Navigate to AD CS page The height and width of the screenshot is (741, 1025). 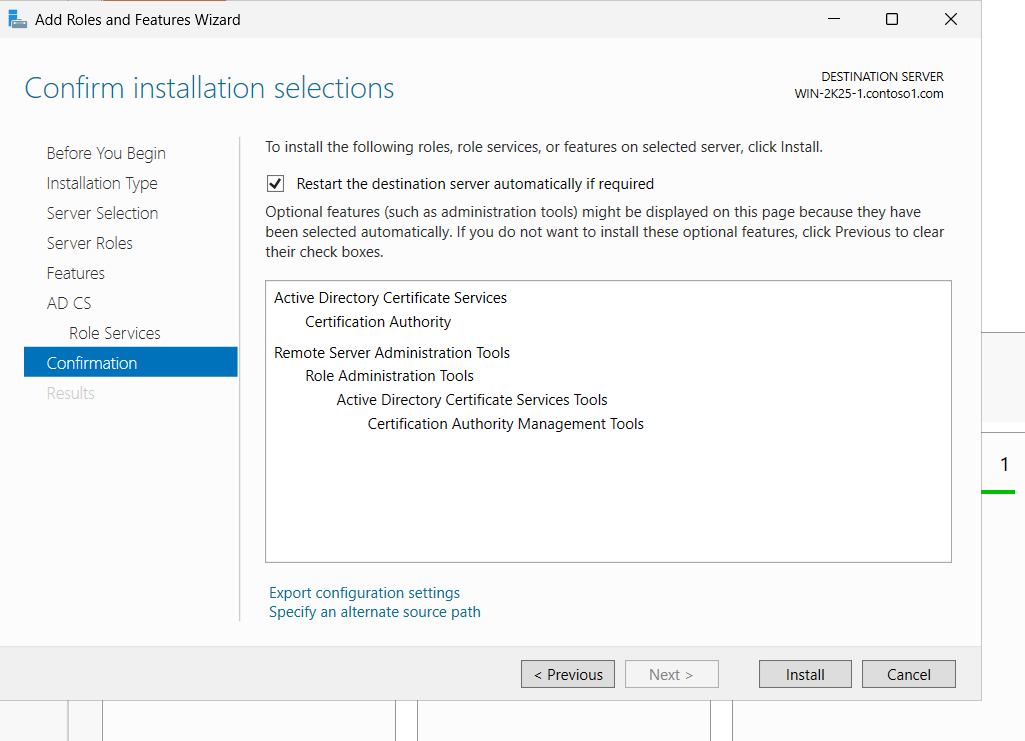tap(69, 303)
